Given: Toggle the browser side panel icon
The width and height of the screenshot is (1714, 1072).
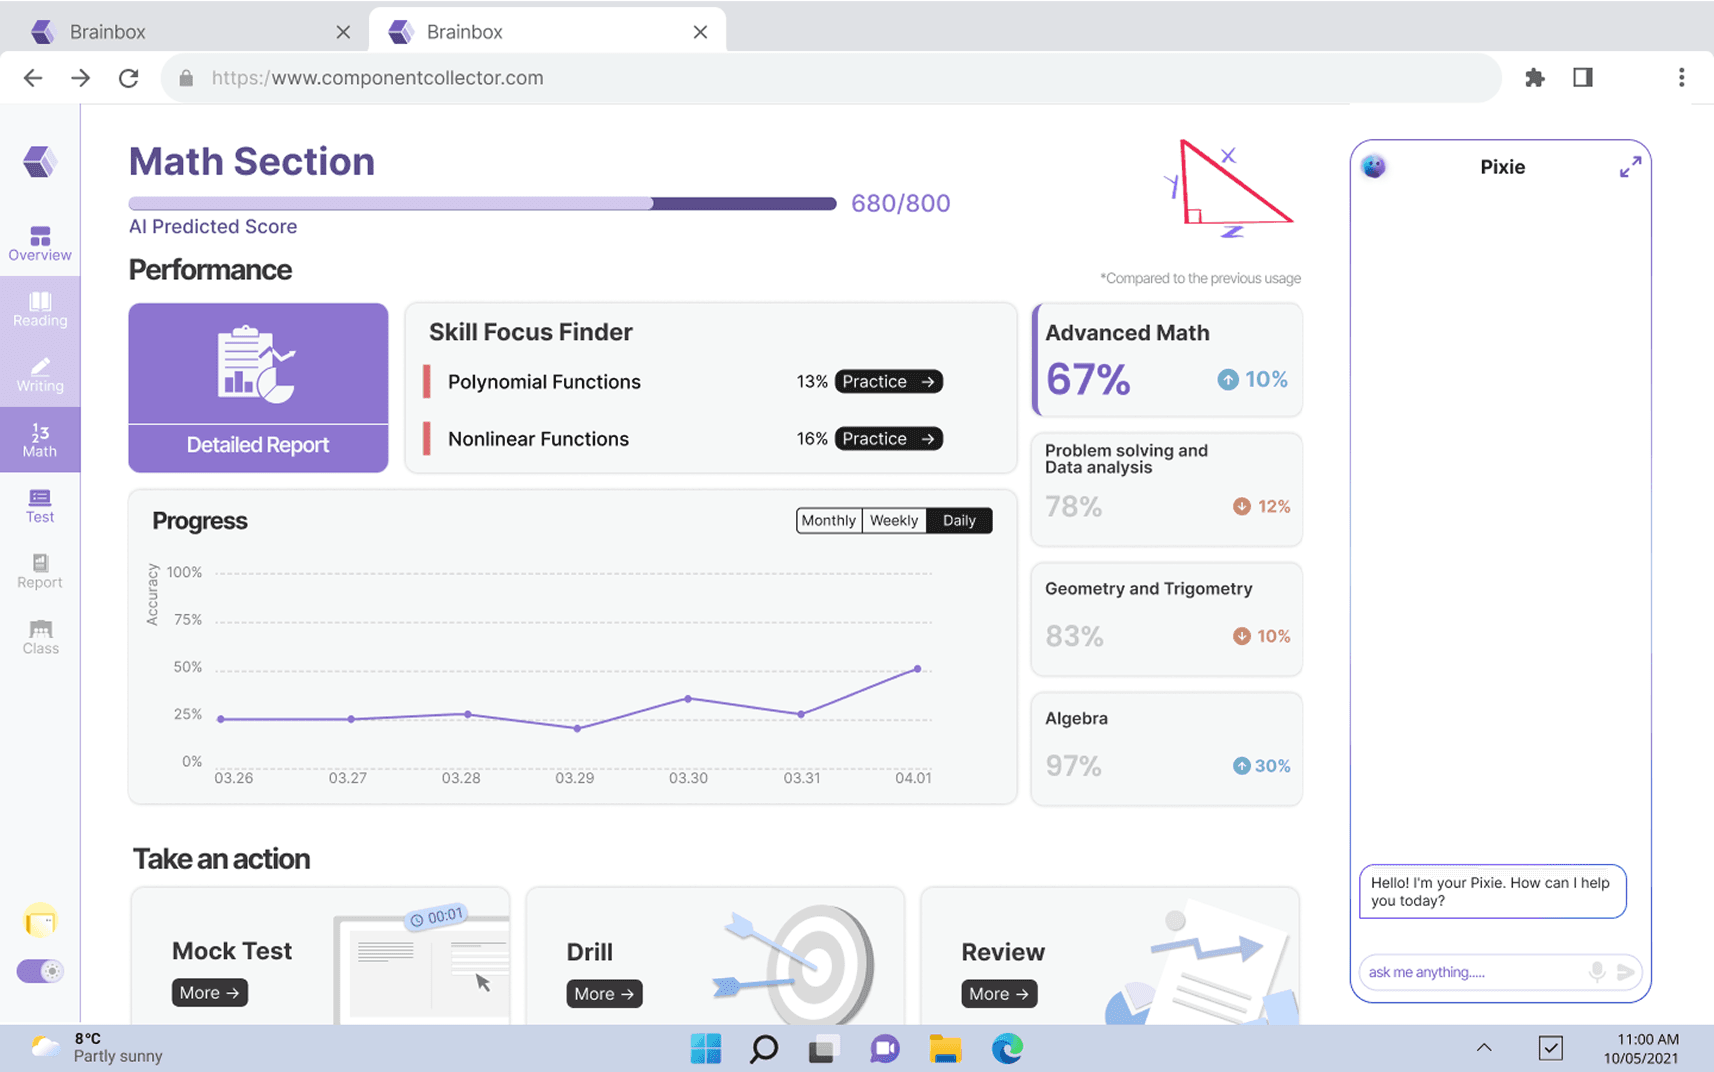Looking at the screenshot, I should click(1582, 77).
